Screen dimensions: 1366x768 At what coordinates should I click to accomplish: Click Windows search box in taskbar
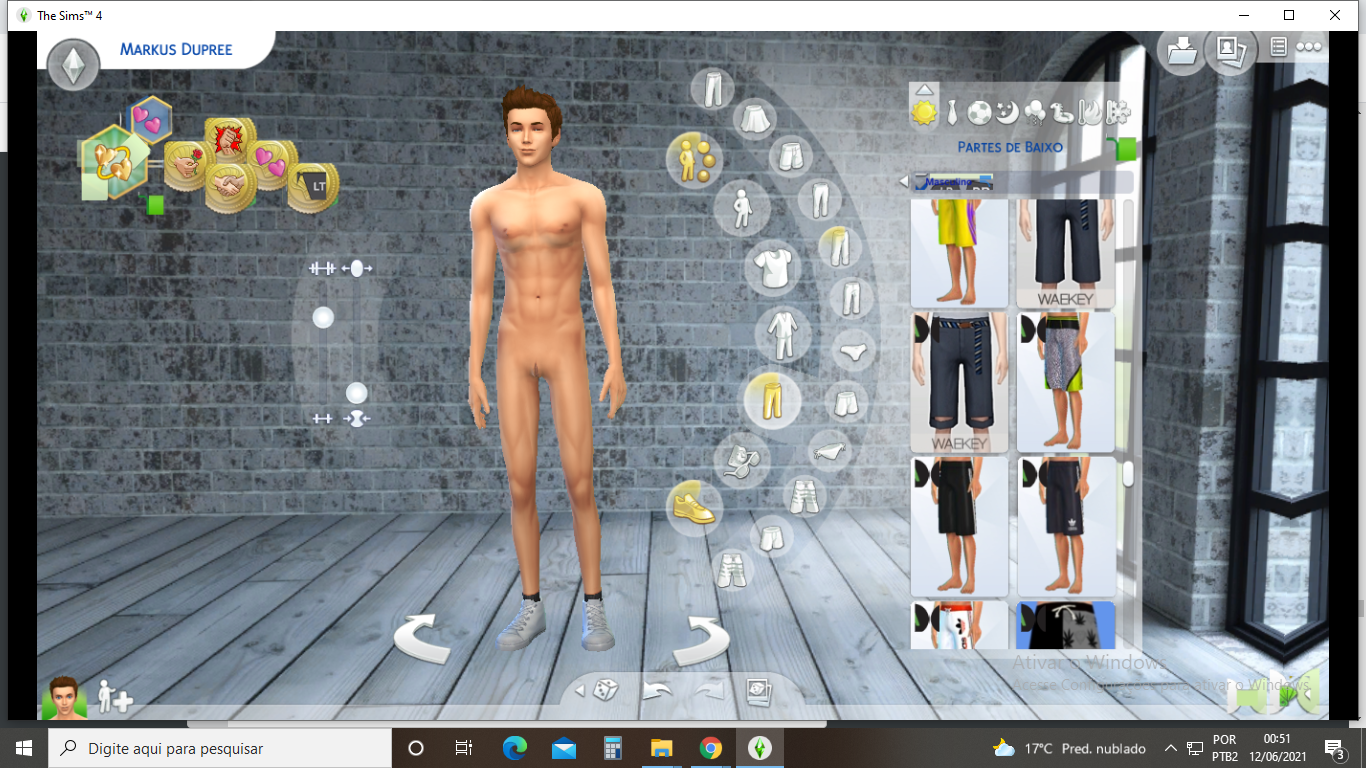(x=218, y=748)
